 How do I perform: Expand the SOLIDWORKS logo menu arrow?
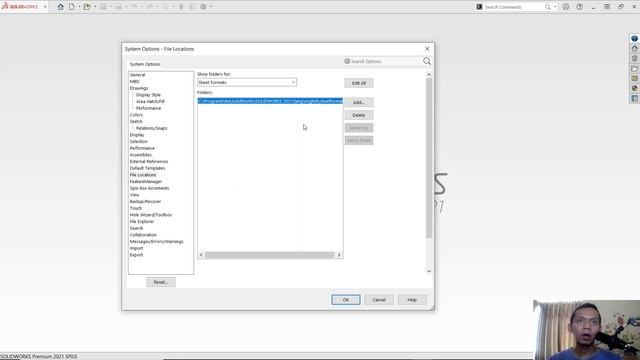[x=45, y=7]
